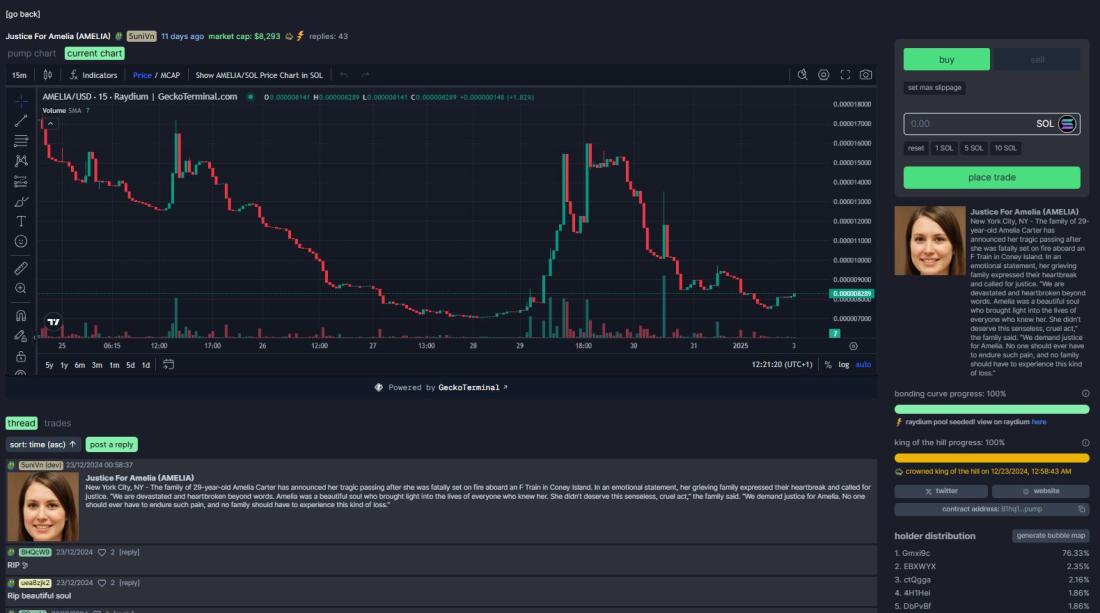The width and height of the screenshot is (1100, 613).
Task: Open the 15m interval dropdown
Action: 20,75
